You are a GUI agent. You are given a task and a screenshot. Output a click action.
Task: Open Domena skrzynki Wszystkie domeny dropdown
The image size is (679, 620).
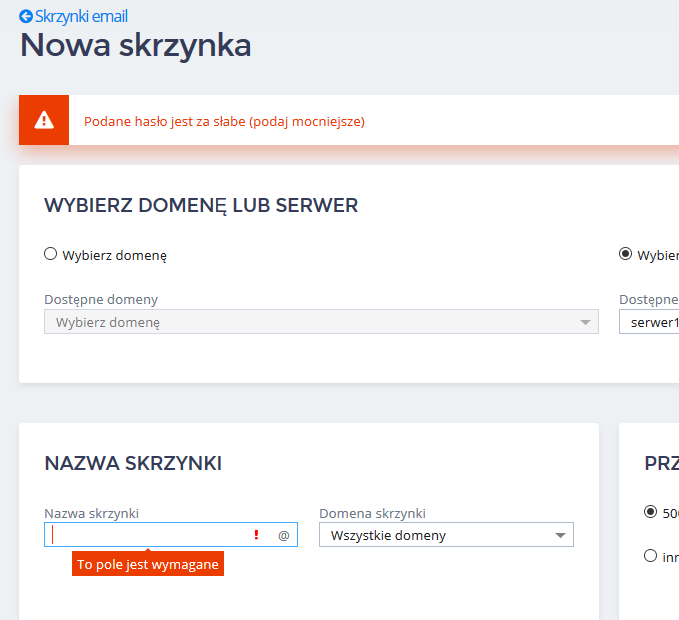point(446,535)
